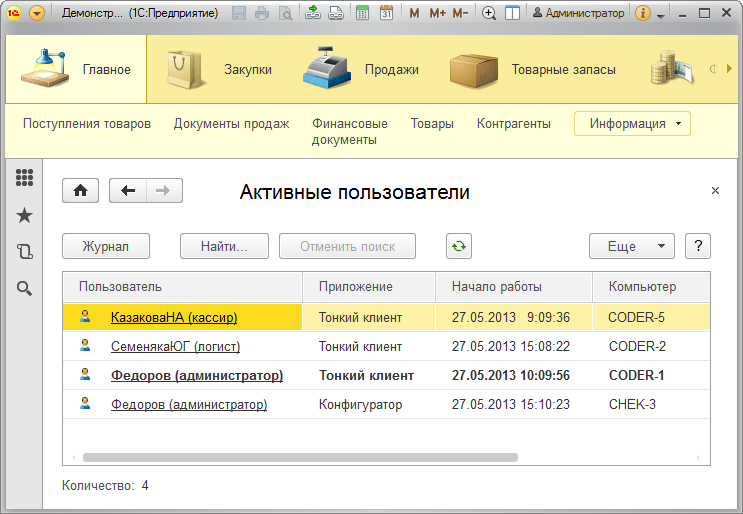The width and height of the screenshot is (743, 514).
Task: Select the CHEK-3 computer cell
Action: tap(652, 404)
